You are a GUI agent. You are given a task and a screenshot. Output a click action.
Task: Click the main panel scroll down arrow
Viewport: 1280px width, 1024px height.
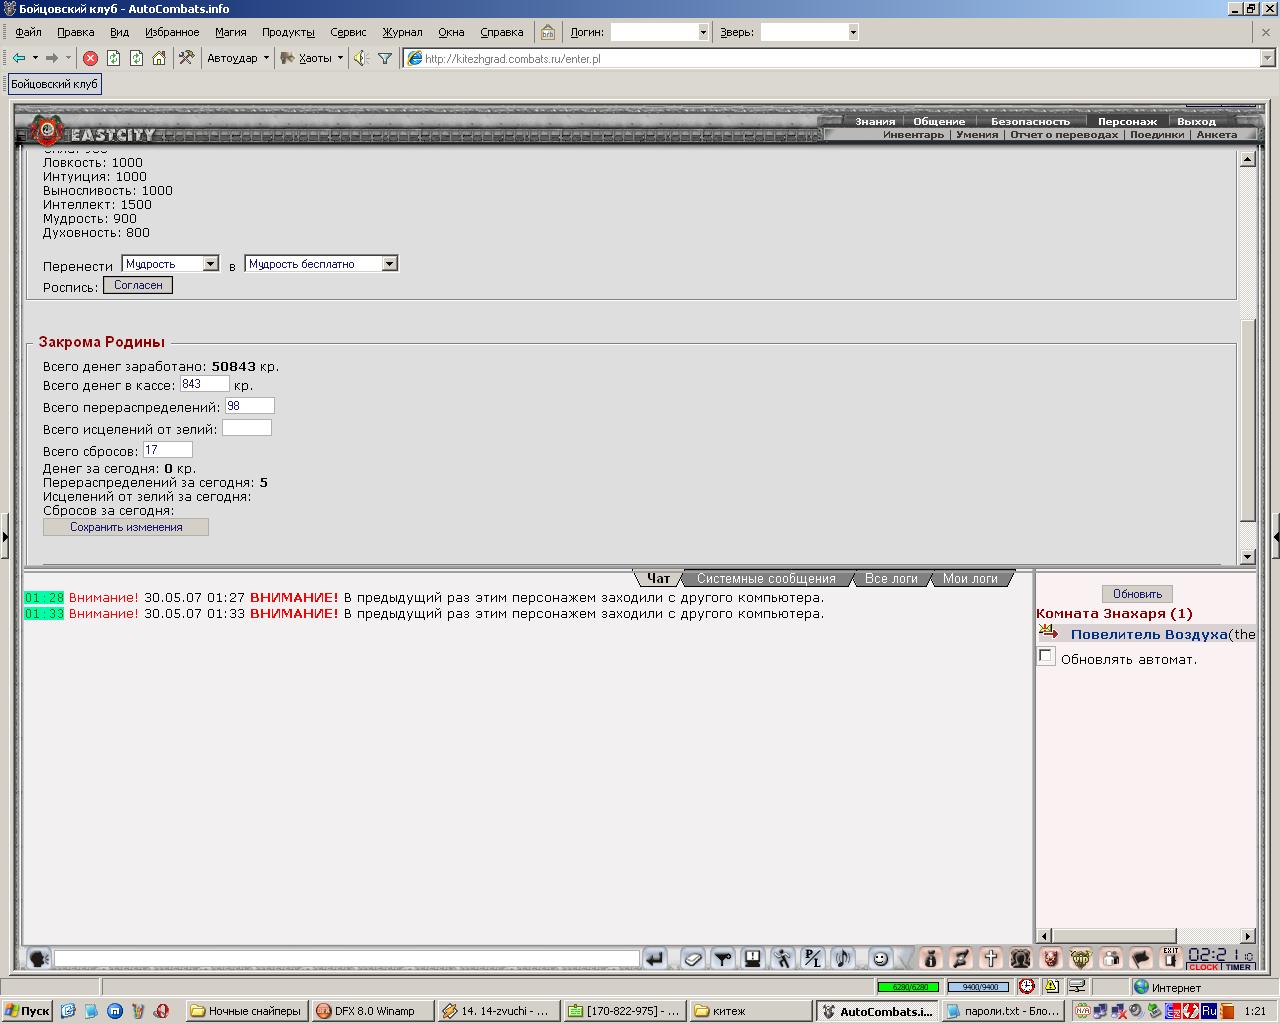click(1247, 557)
